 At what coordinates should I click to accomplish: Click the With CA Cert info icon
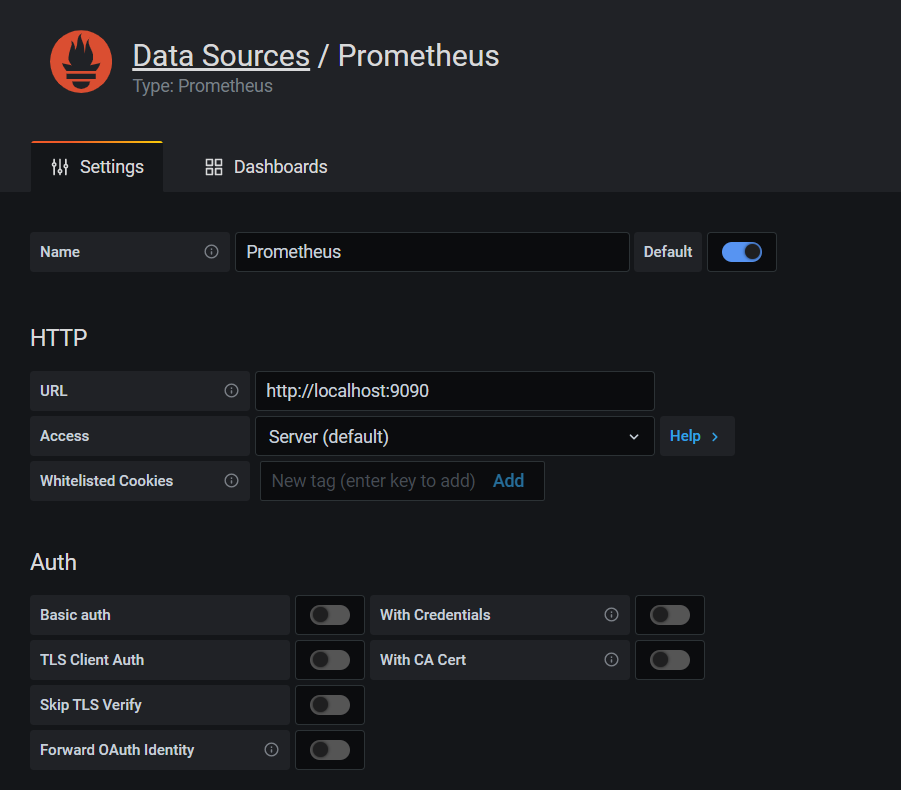(611, 660)
